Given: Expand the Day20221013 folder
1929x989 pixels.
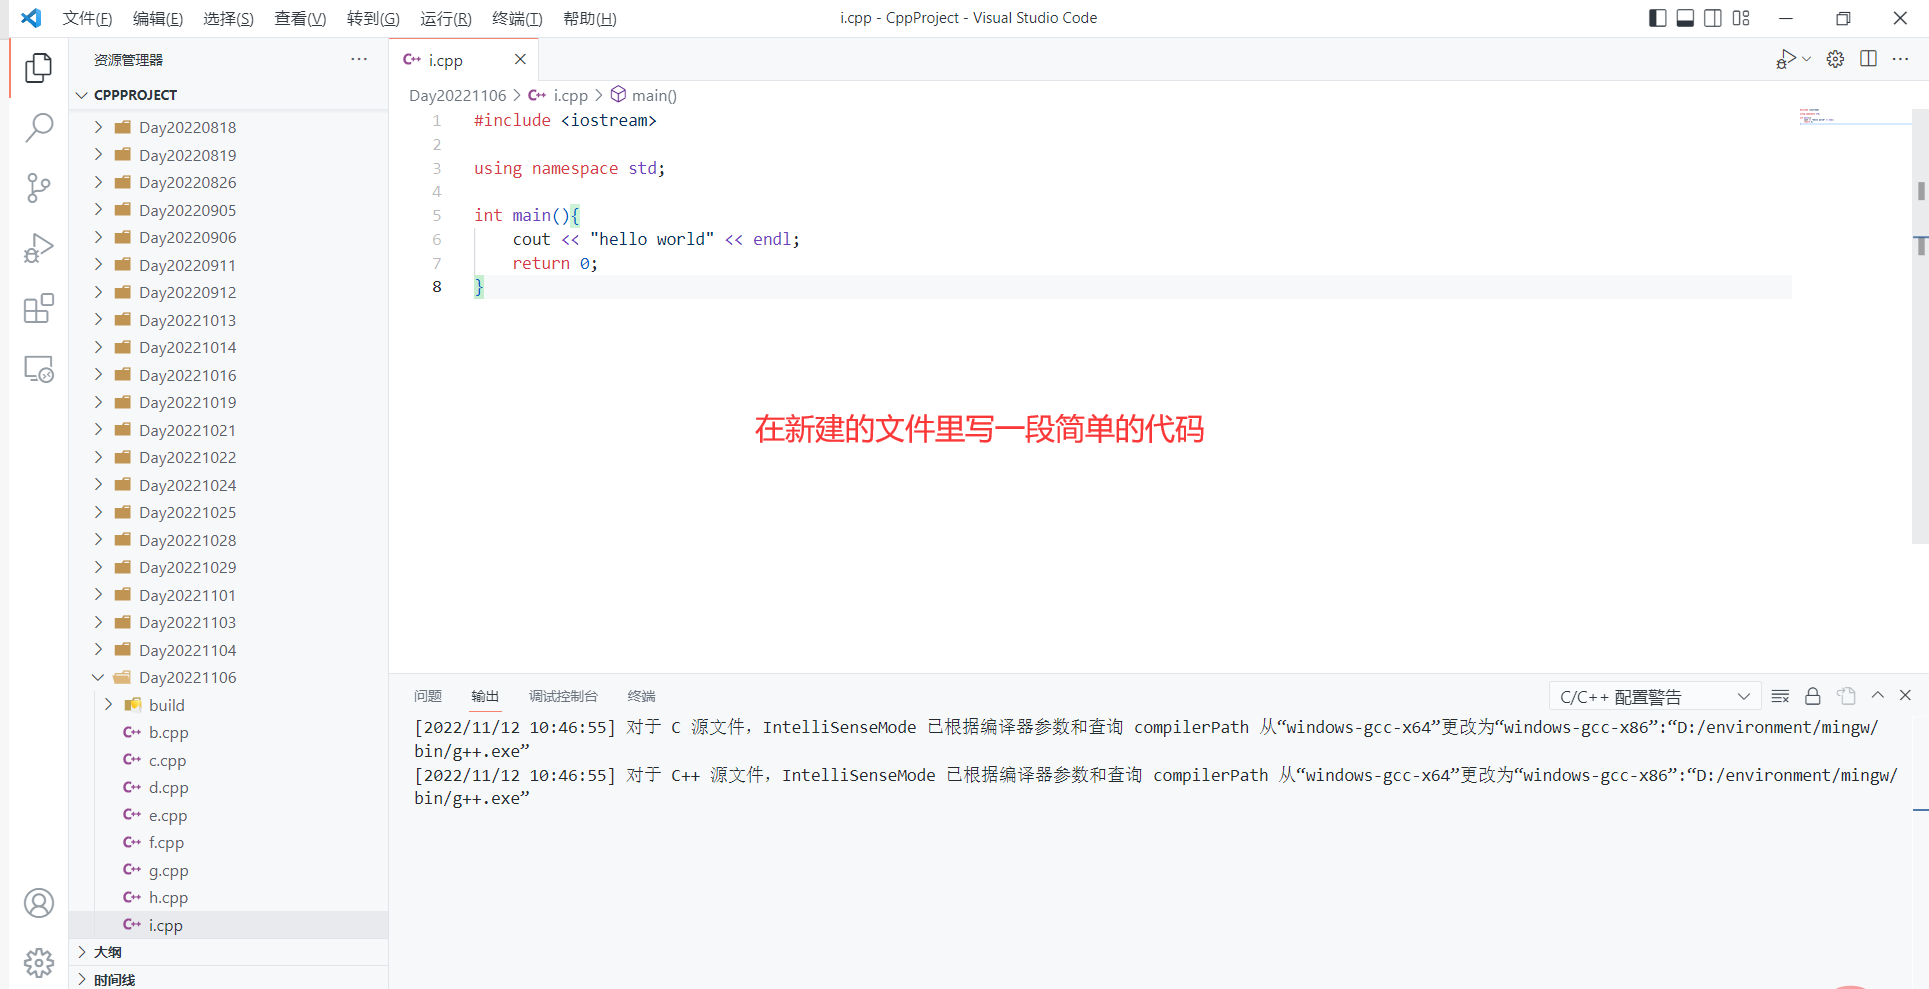Looking at the screenshot, I should [x=228, y=320].
